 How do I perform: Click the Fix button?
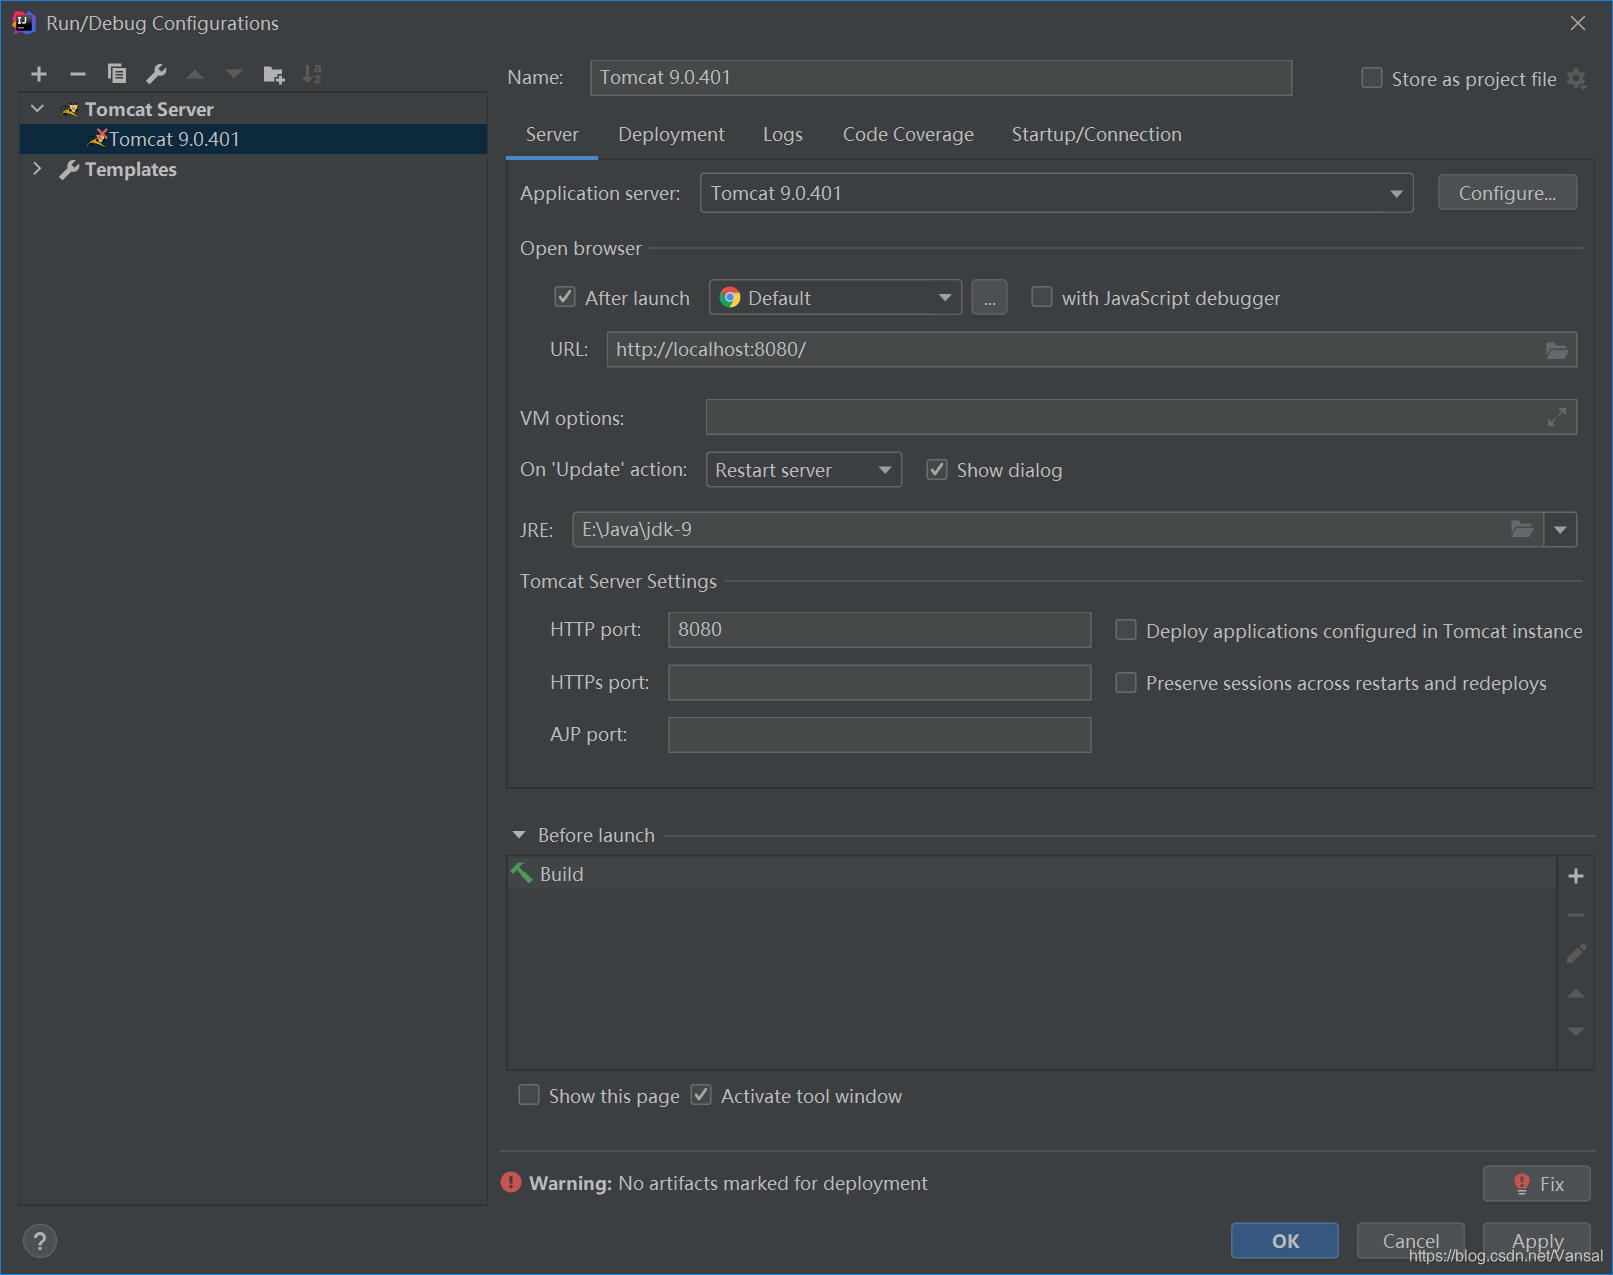[1536, 1183]
